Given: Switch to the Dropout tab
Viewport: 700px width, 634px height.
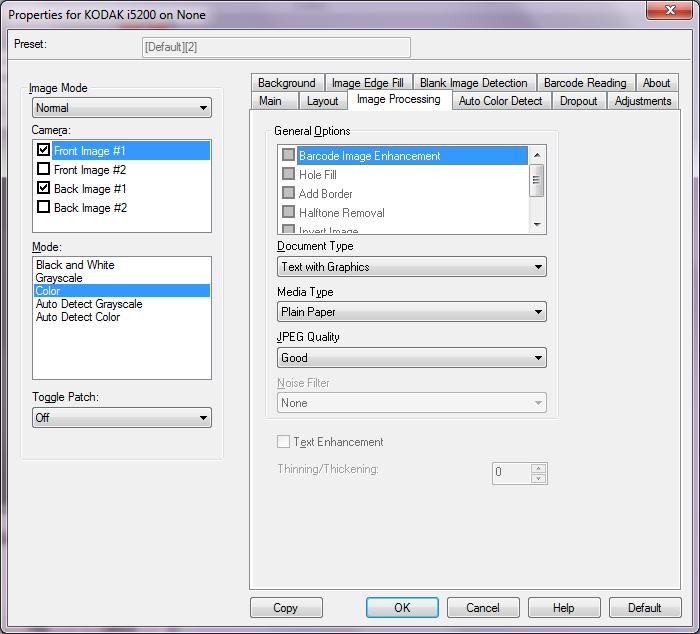Looking at the screenshot, I should coord(579,101).
